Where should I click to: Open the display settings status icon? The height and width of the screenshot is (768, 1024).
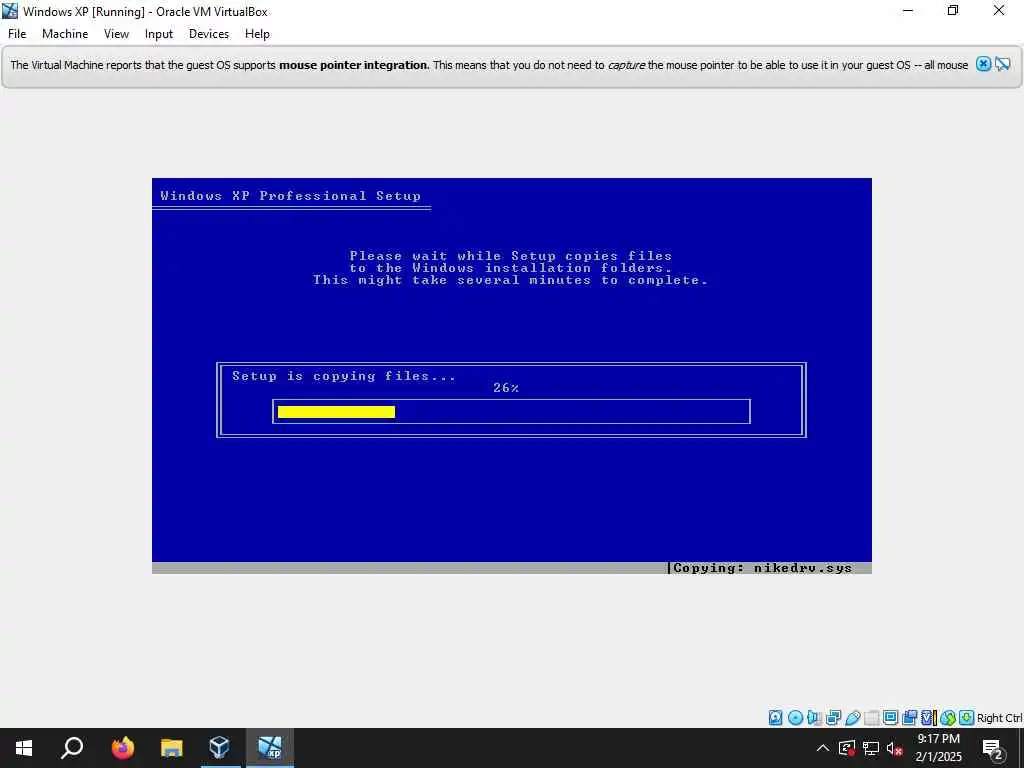click(x=890, y=718)
